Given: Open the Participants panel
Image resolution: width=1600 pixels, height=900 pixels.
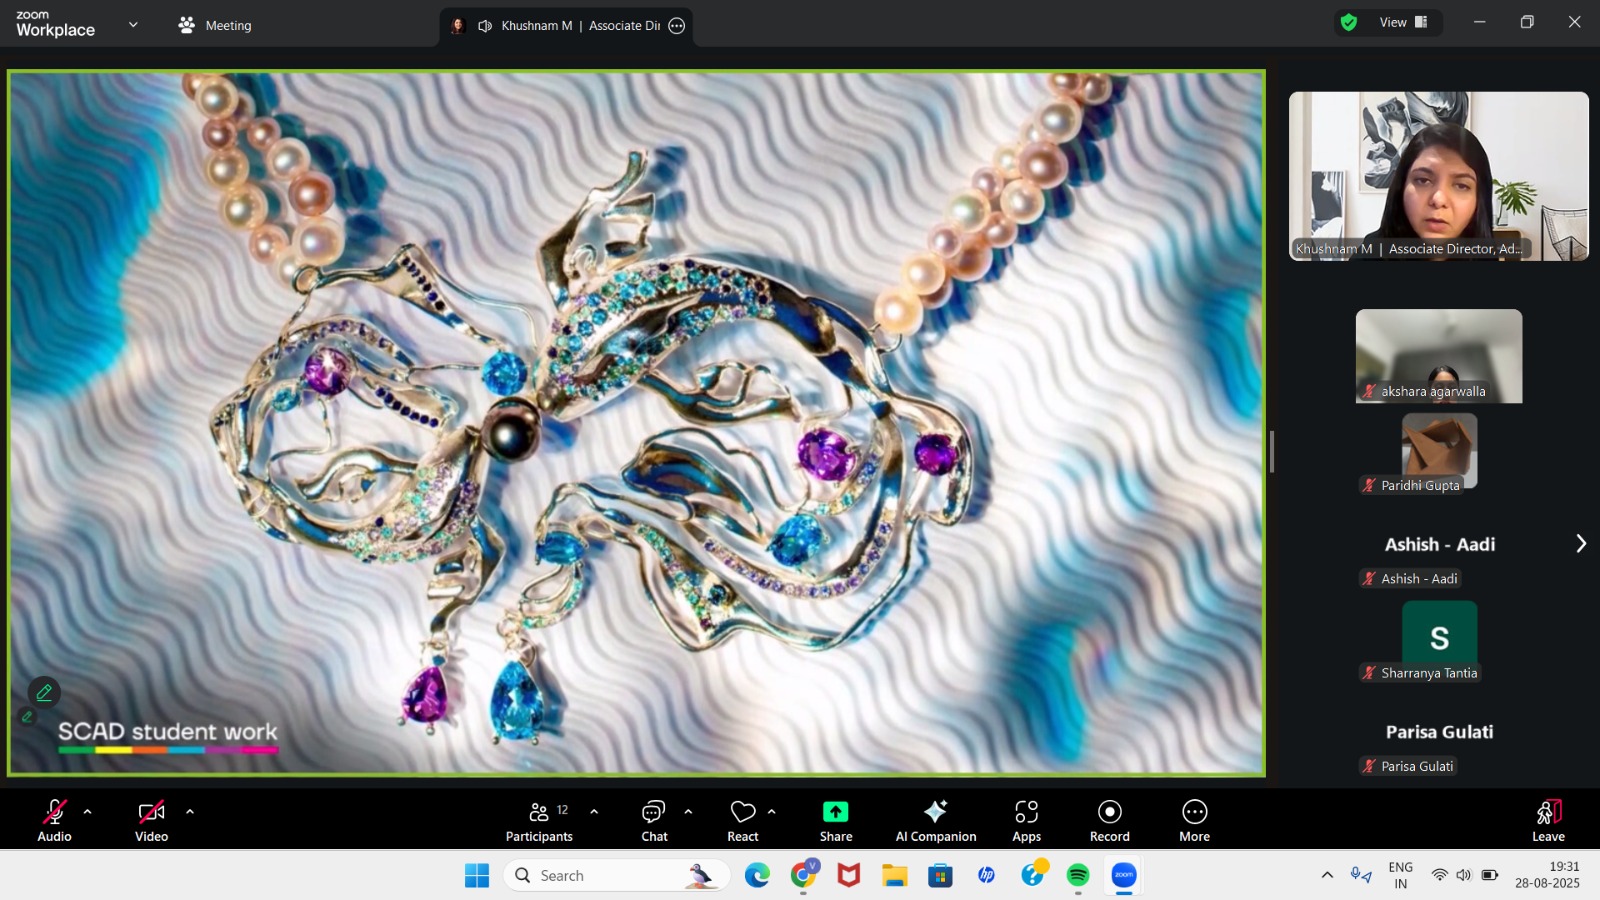Looking at the screenshot, I should 538,820.
